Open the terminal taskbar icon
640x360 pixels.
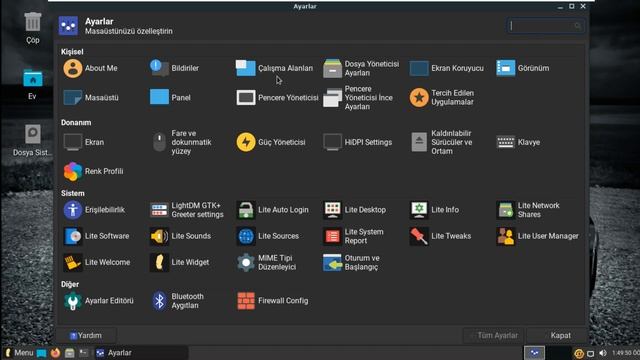pyautogui.click(x=84, y=353)
